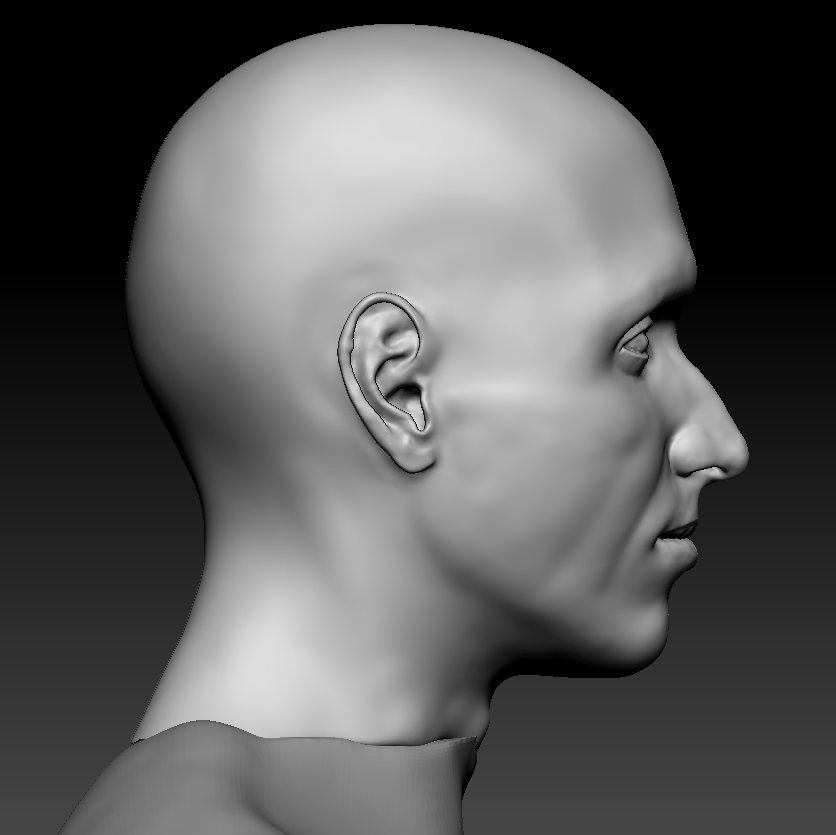Click the eye of the sculpted head
This screenshot has height=835, width=836.
(636, 344)
